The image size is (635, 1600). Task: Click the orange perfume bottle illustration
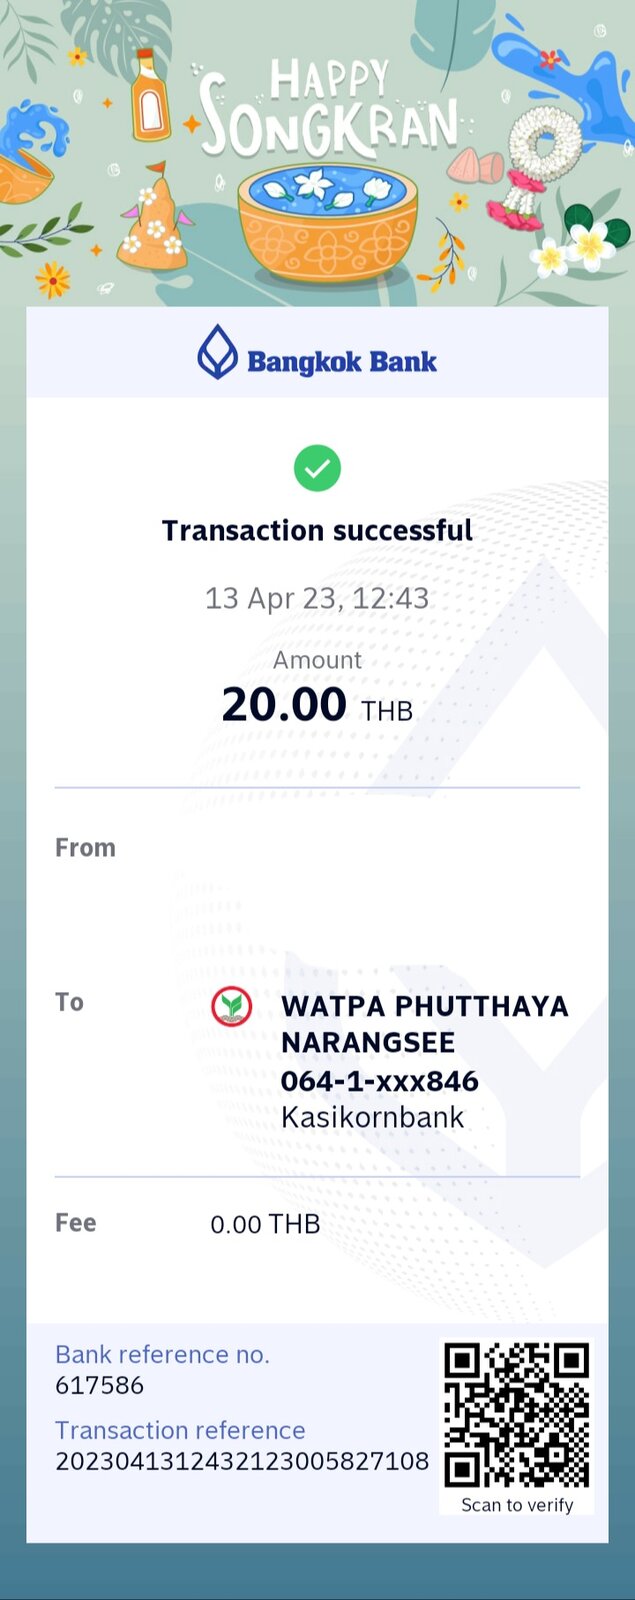(150, 96)
